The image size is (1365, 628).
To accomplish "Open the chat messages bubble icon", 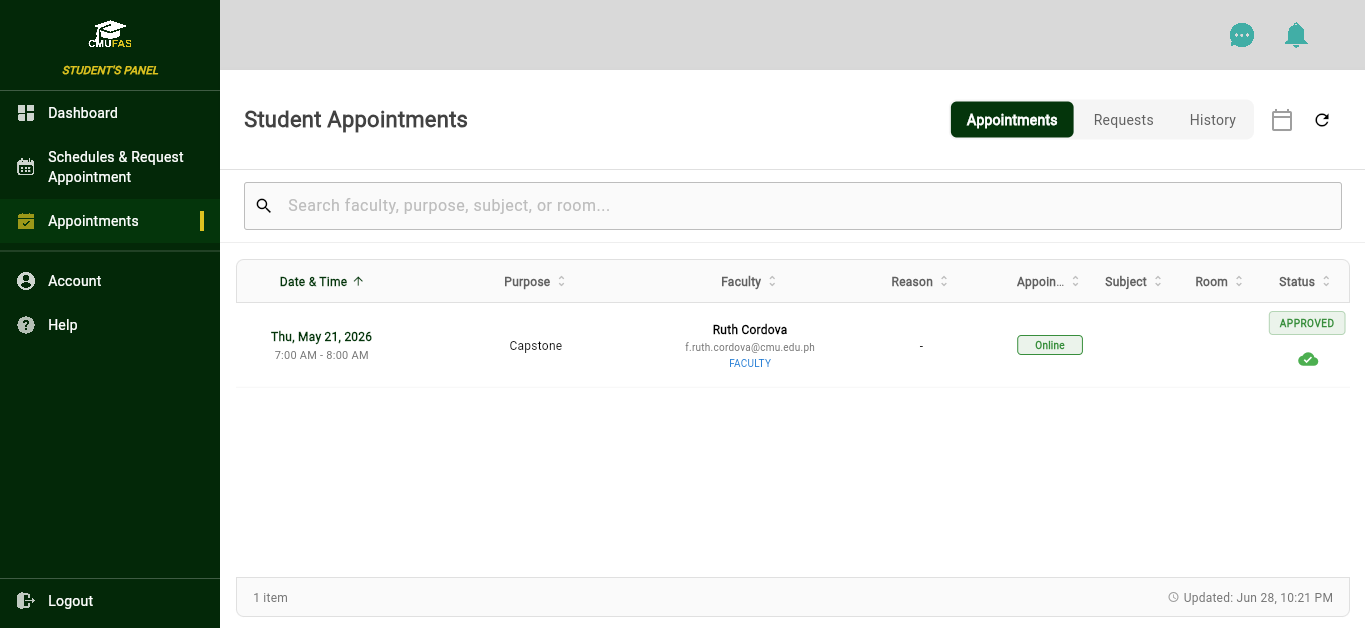I will pyautogui.click(x=1242, y=35).
